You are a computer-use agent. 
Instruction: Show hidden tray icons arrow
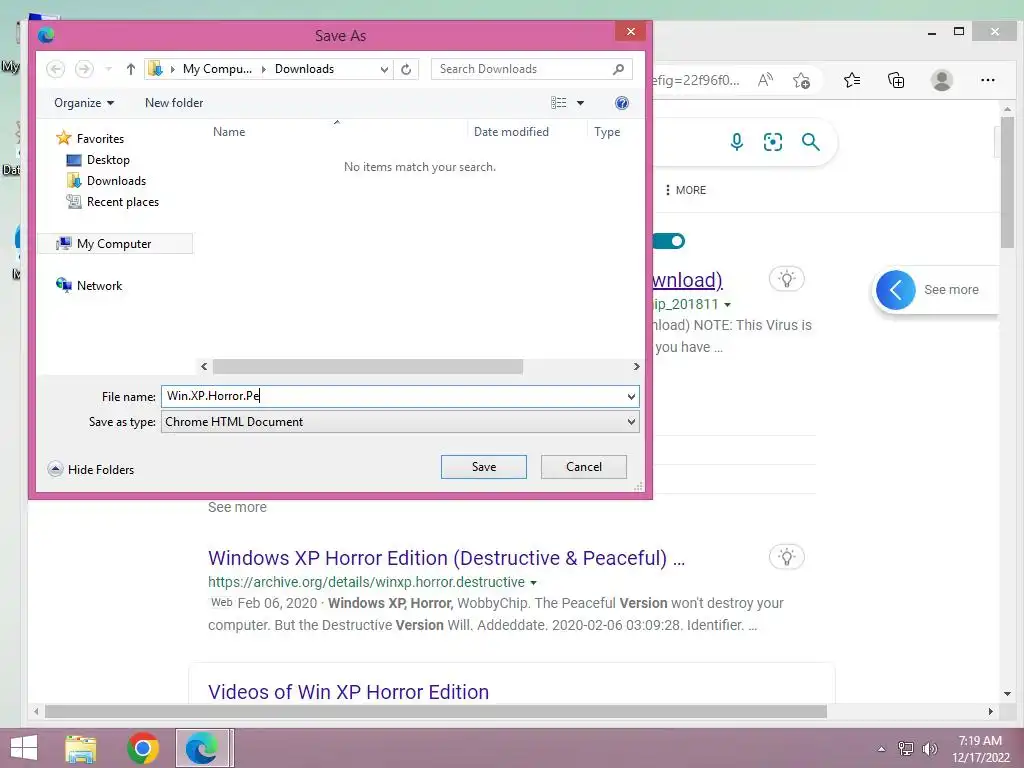coord(881,749)
